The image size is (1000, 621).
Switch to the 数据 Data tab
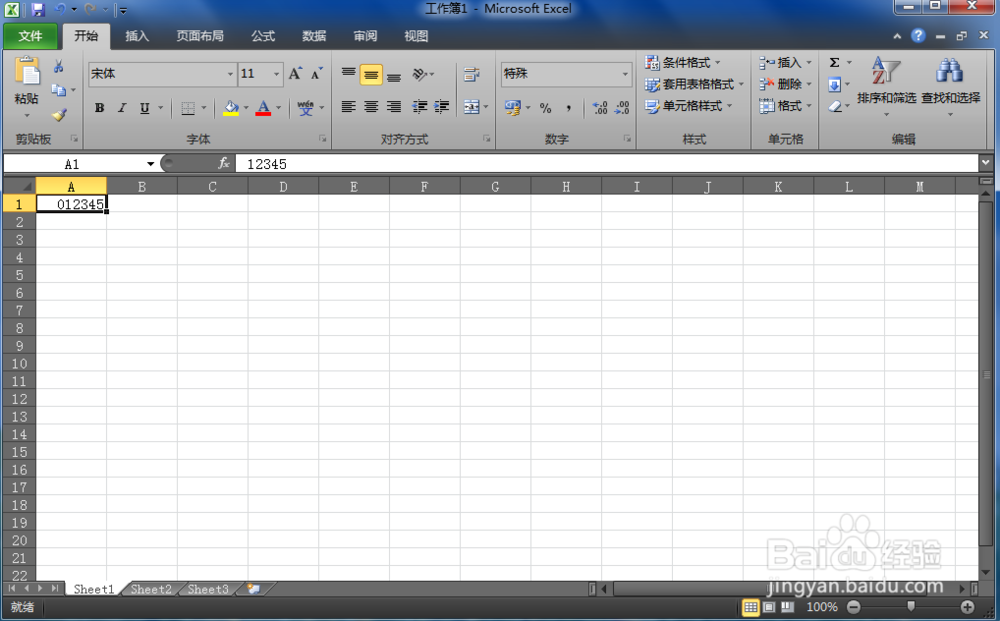coord(314,36)
